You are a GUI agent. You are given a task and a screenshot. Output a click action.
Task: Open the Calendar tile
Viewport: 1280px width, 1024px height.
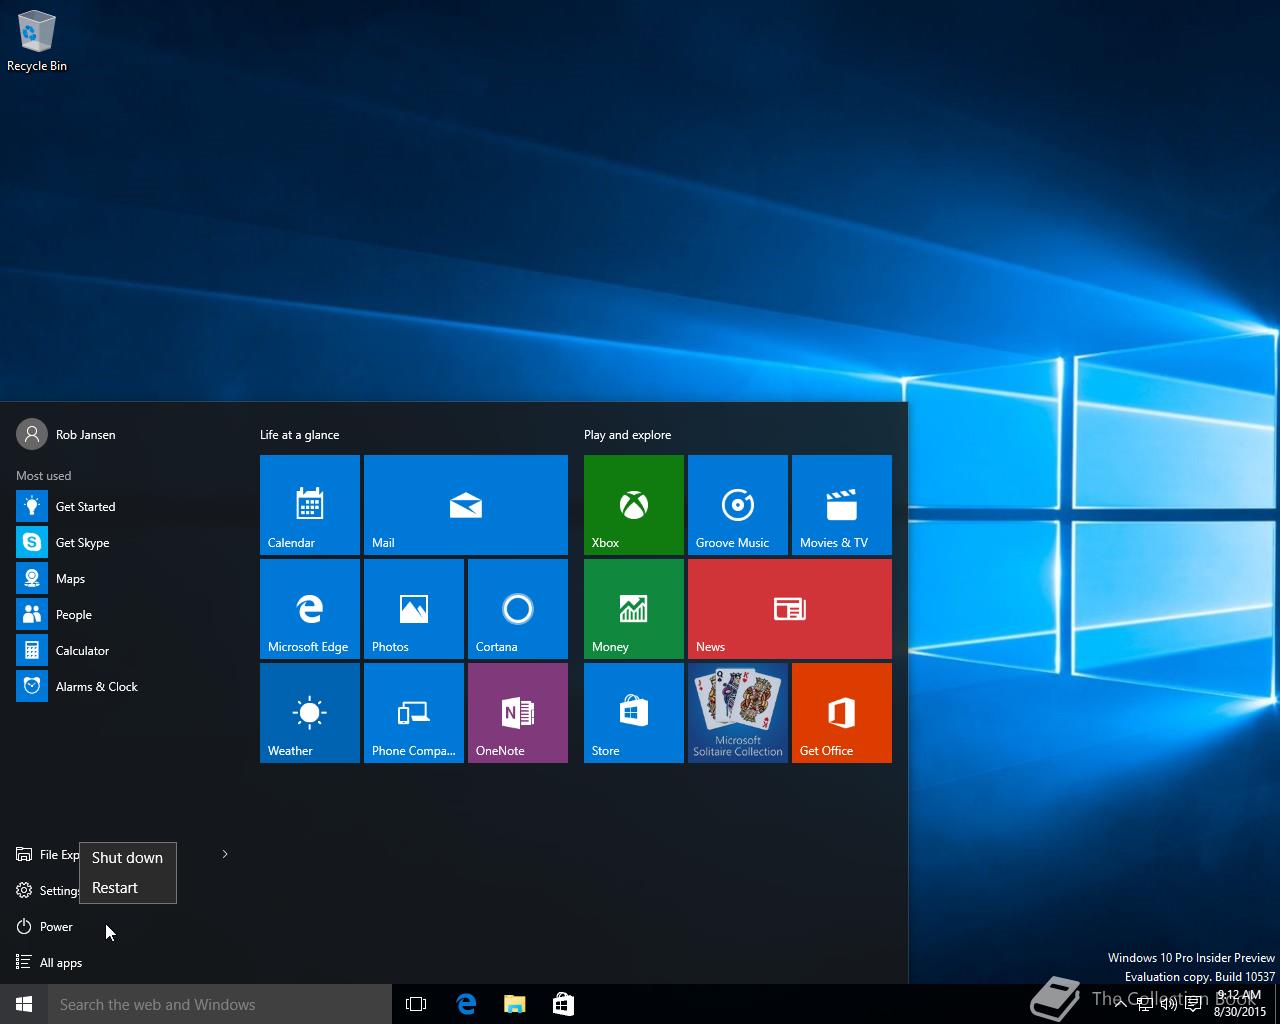pos(310,505)
